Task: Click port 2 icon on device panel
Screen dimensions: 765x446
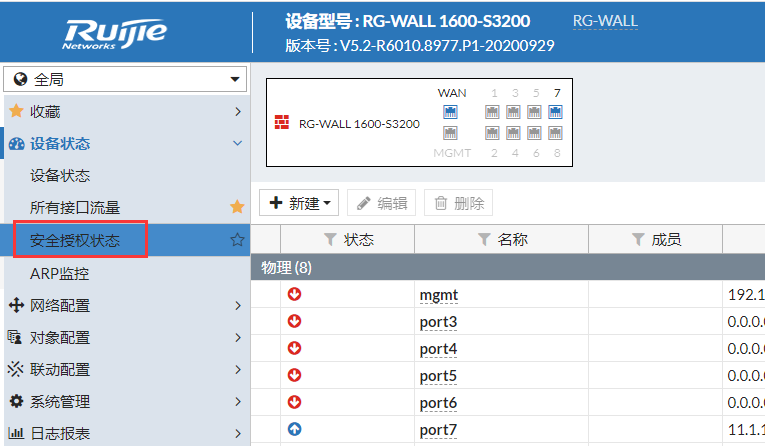Action: click(492, 133)
